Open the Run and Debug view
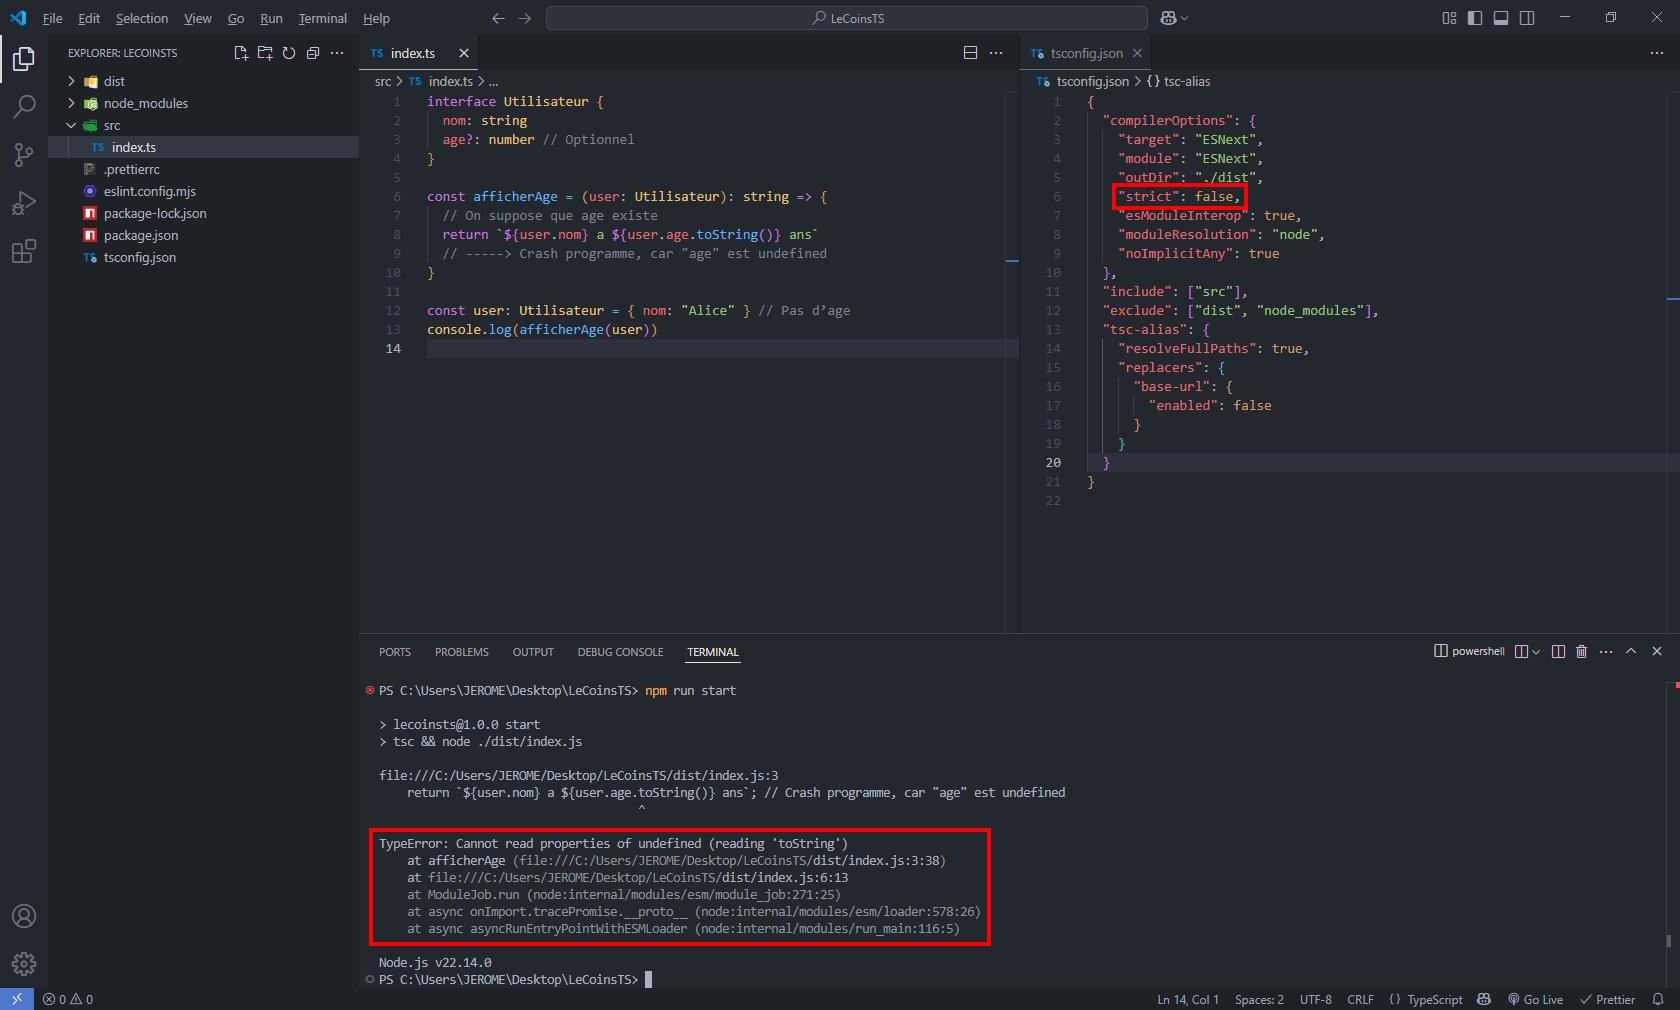This screenshot has height=1010, width=1680. point(24,203)
